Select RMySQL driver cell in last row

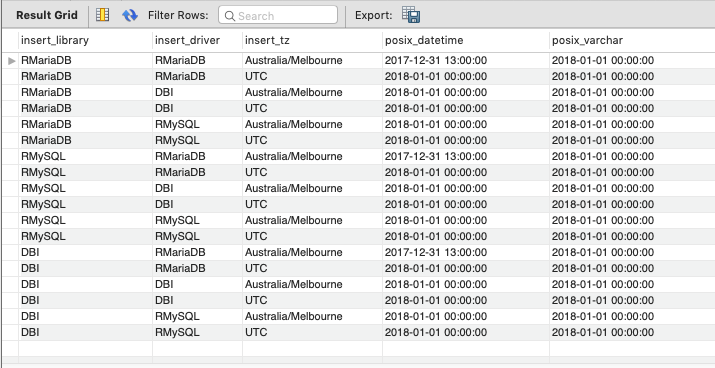point(197,332)
